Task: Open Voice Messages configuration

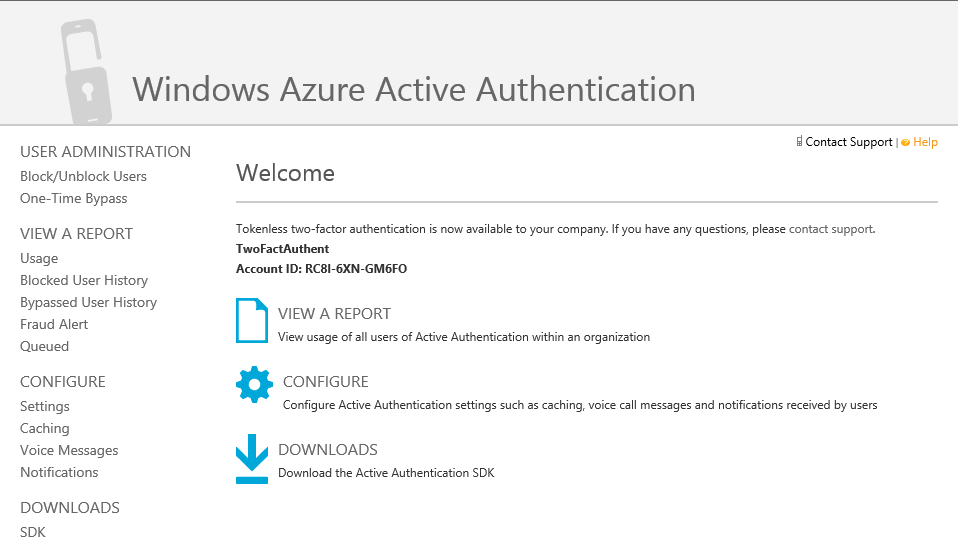Action: [69, 450]
